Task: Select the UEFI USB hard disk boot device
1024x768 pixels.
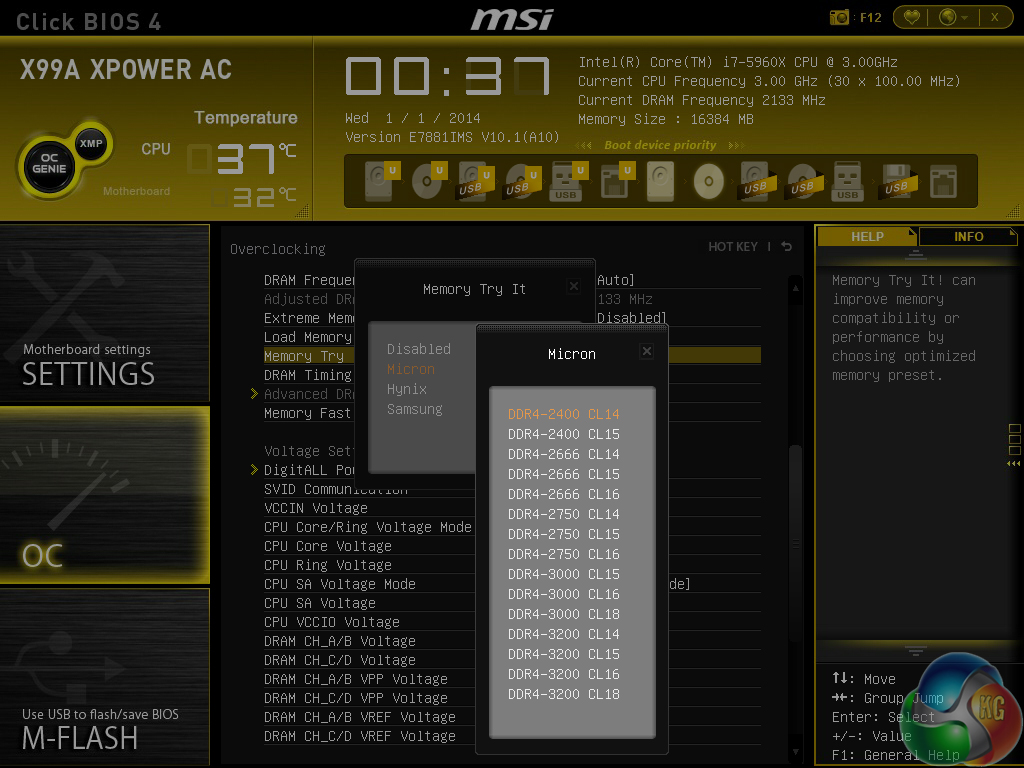Action: click(x=475, y=181)
